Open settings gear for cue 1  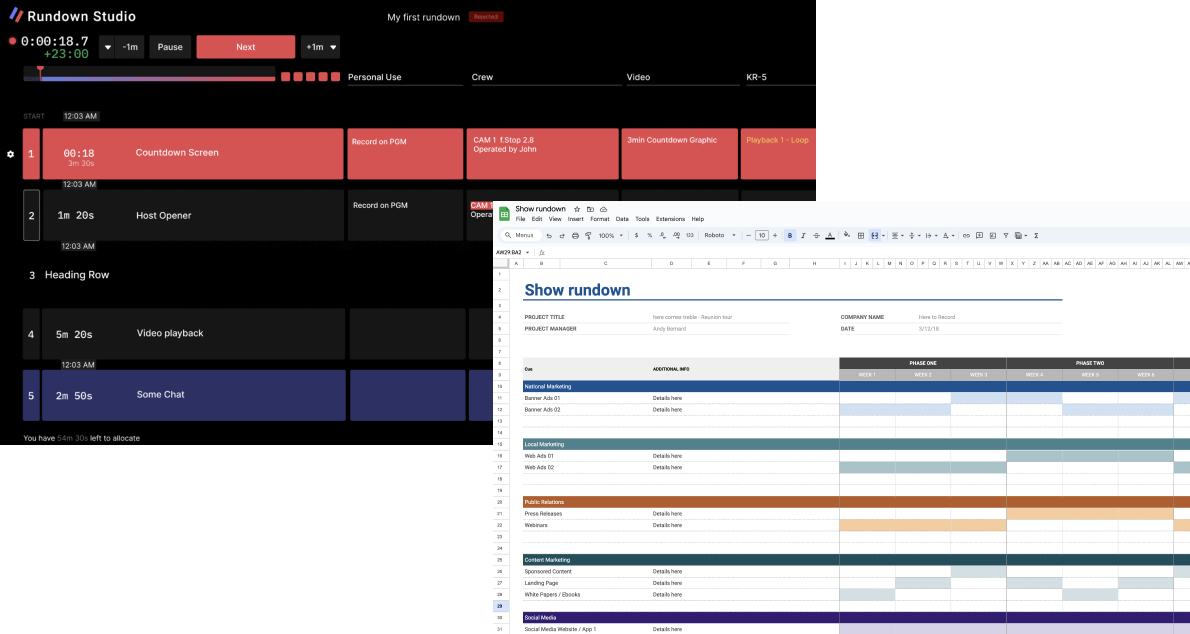[11, 154]
